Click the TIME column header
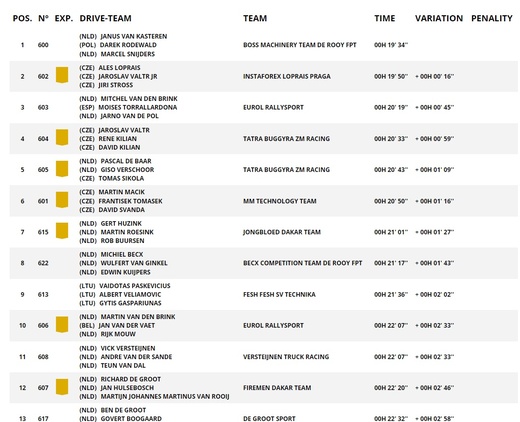Viewport: 520px width, 422px height. pyautogui.click(x=385, y=18)
